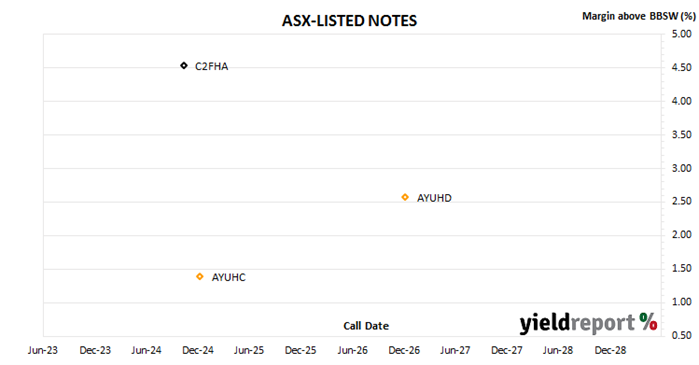Click the Dec-28 x-axis label

(610, 350)
